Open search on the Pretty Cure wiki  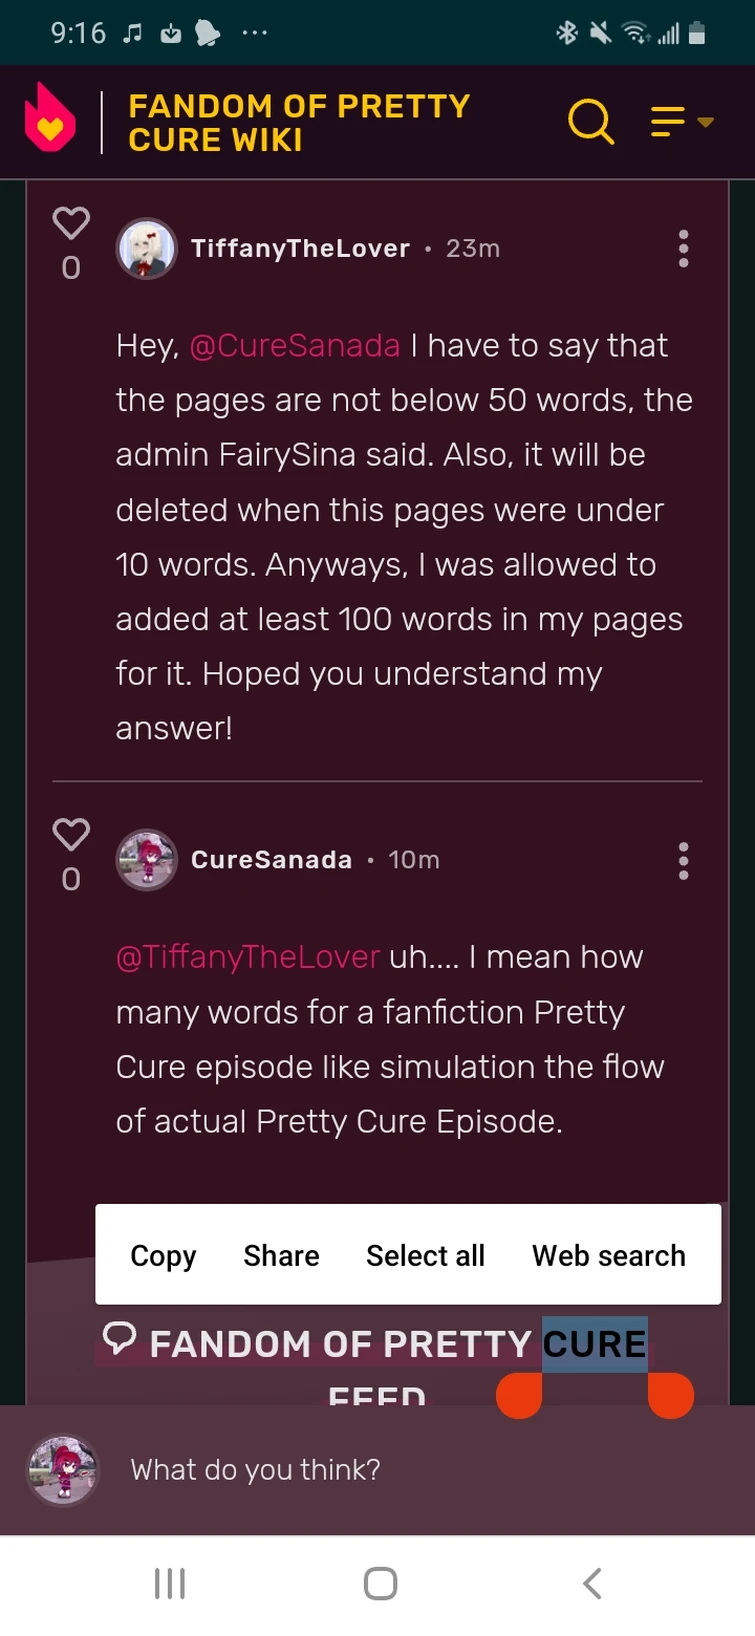point(591,121)
